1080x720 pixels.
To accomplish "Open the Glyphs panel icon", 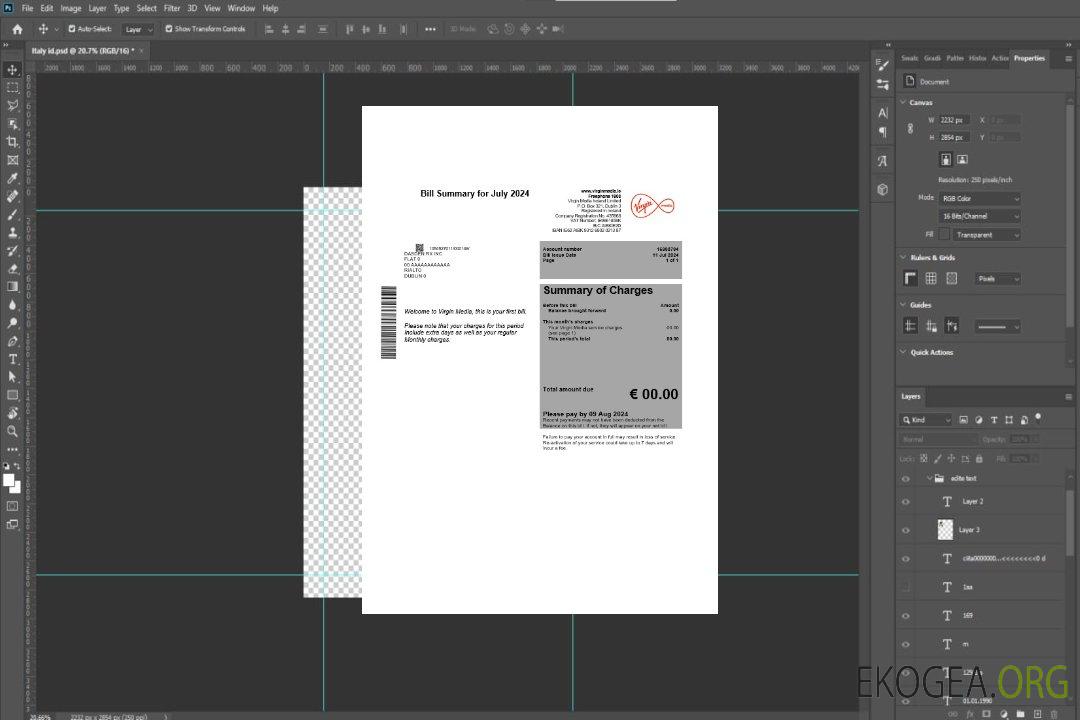I will [883, 161].
